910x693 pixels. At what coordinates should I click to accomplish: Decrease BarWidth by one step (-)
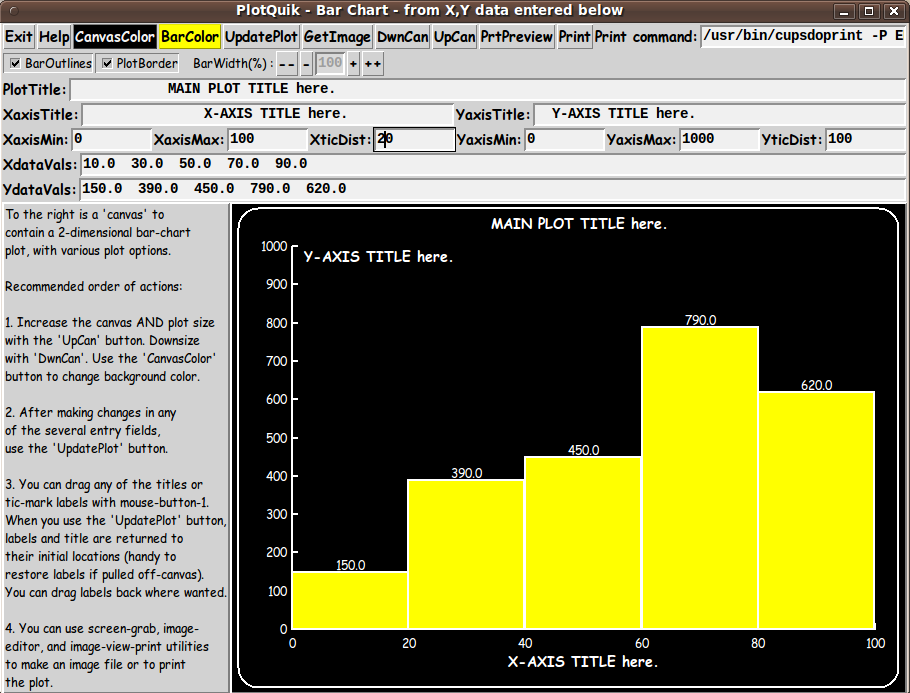coord(306,64)
